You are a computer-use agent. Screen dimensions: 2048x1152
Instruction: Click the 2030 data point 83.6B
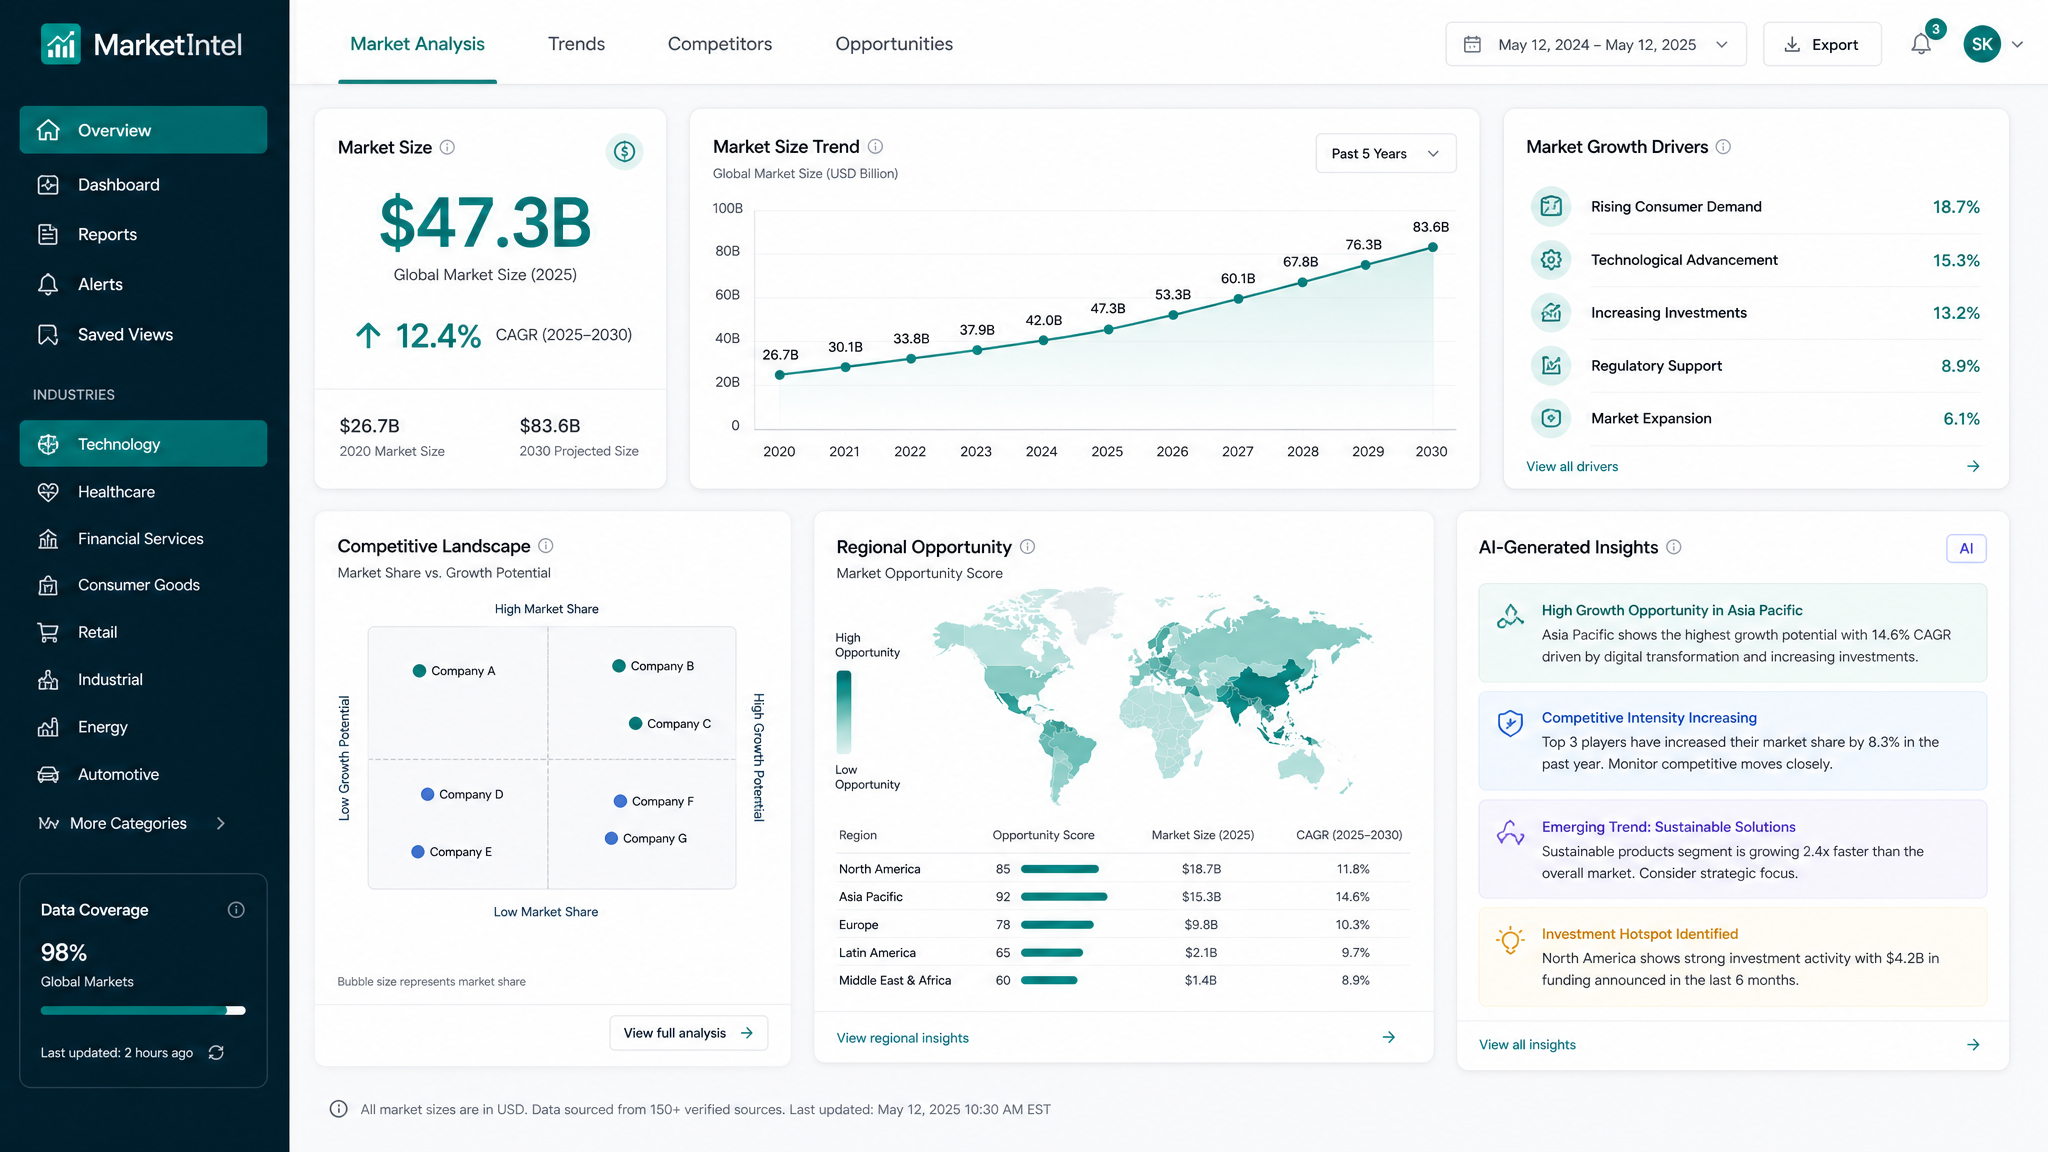tap(1432, 247)
